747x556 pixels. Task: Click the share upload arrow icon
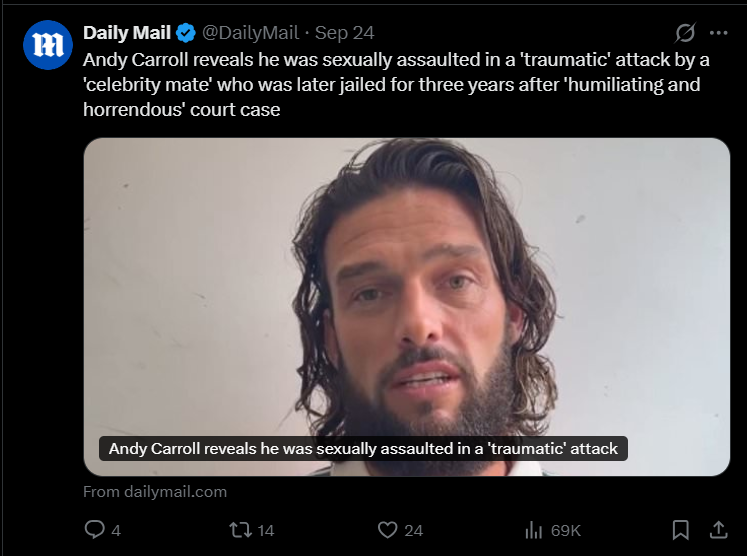click(x=718, y=530)
